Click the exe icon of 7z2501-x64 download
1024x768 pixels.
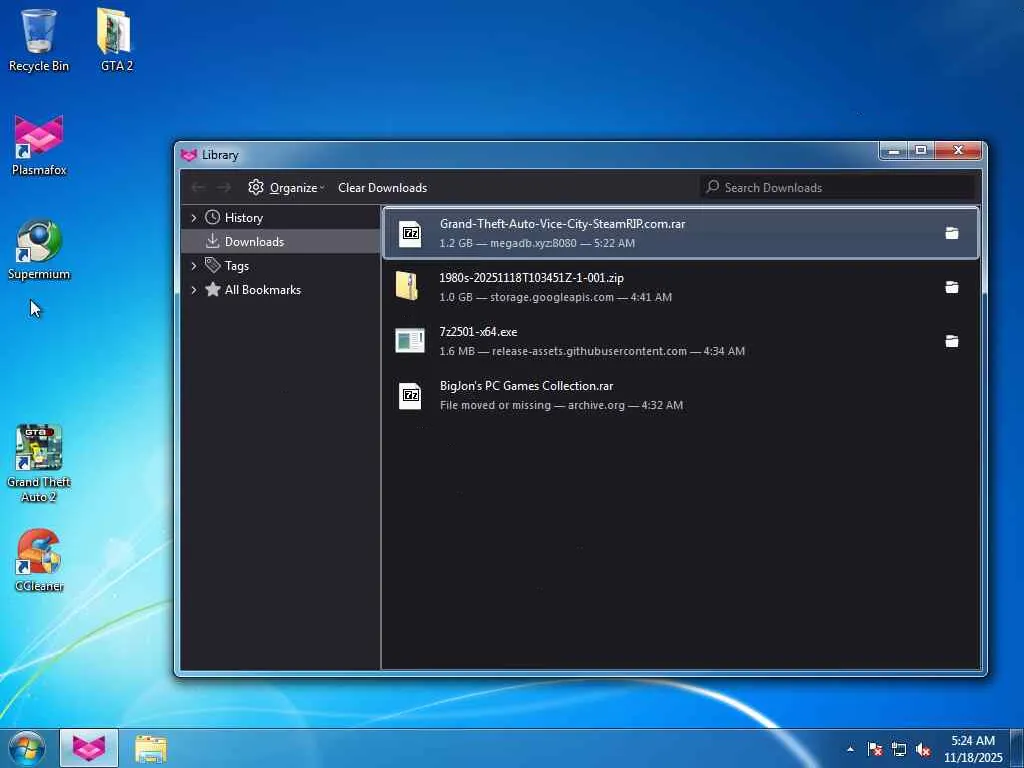click(x=409, y=341)
